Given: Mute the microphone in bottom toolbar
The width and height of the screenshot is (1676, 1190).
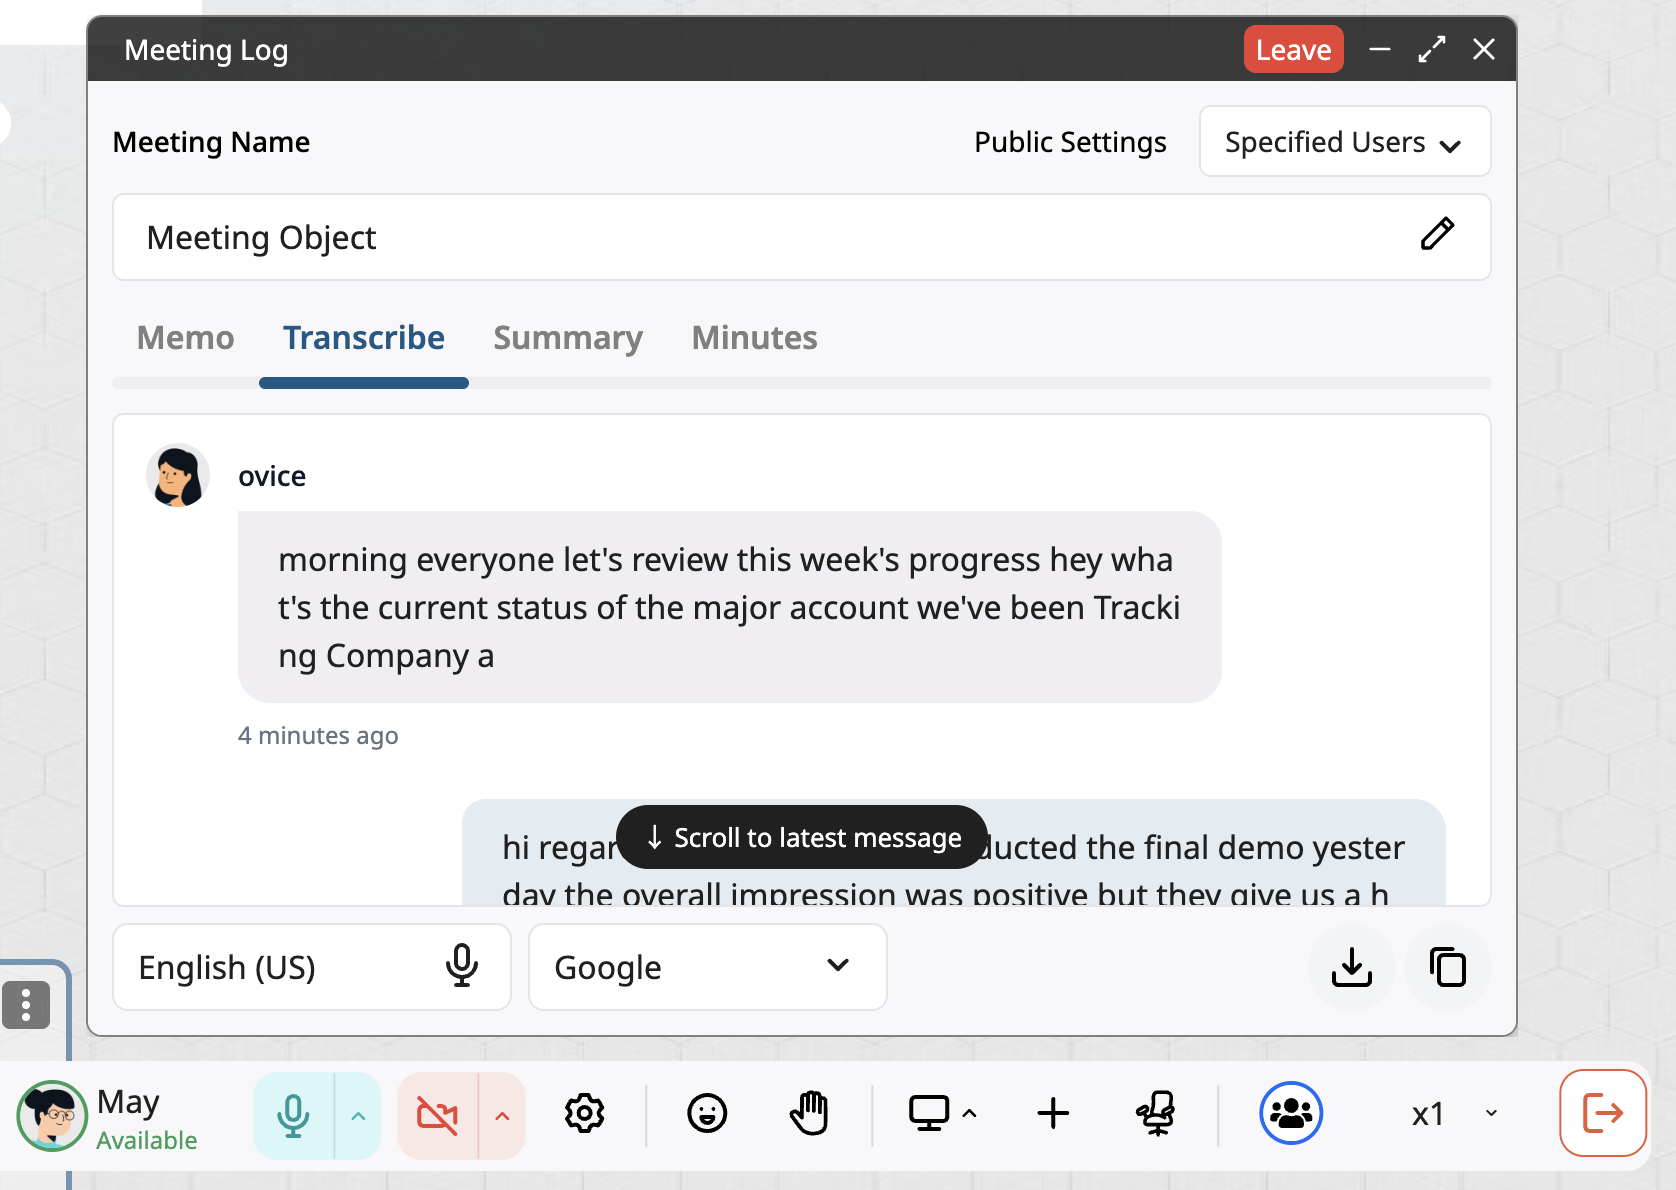Looking at the screenshot, I should [x=293, y=1115].
